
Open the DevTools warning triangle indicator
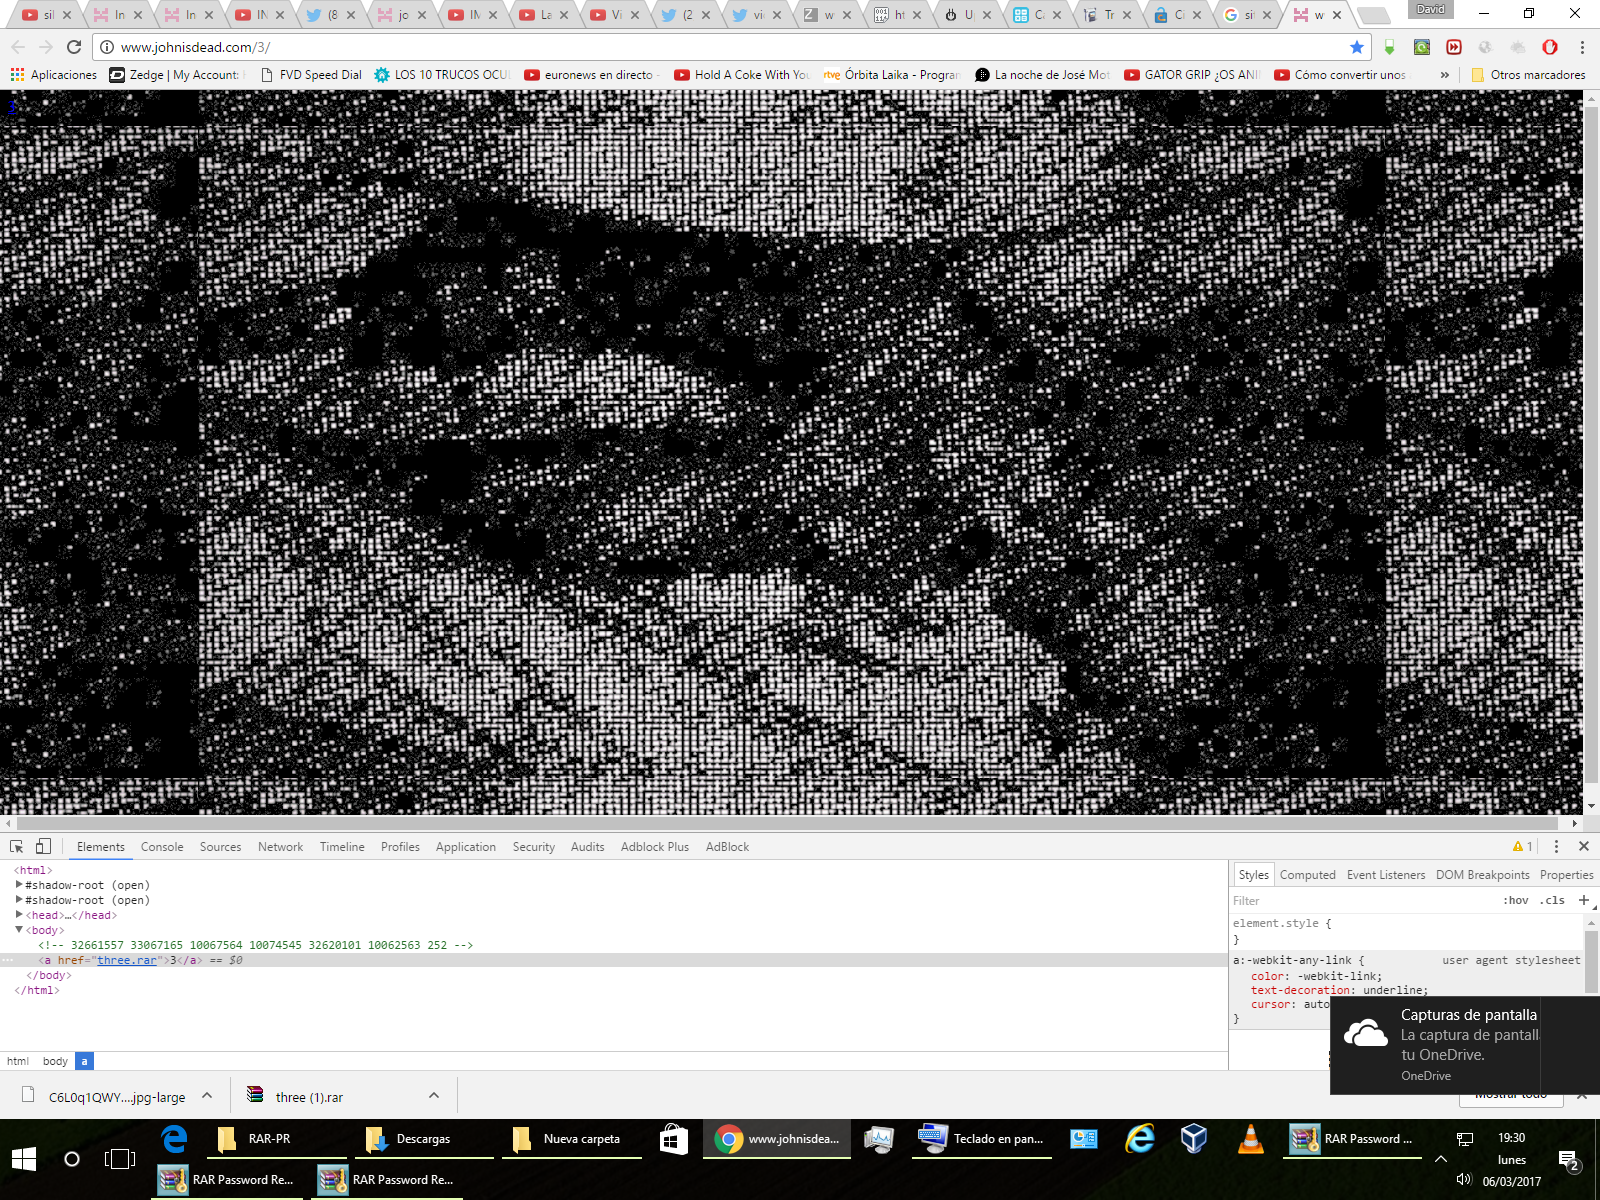tap(1522, 846)
